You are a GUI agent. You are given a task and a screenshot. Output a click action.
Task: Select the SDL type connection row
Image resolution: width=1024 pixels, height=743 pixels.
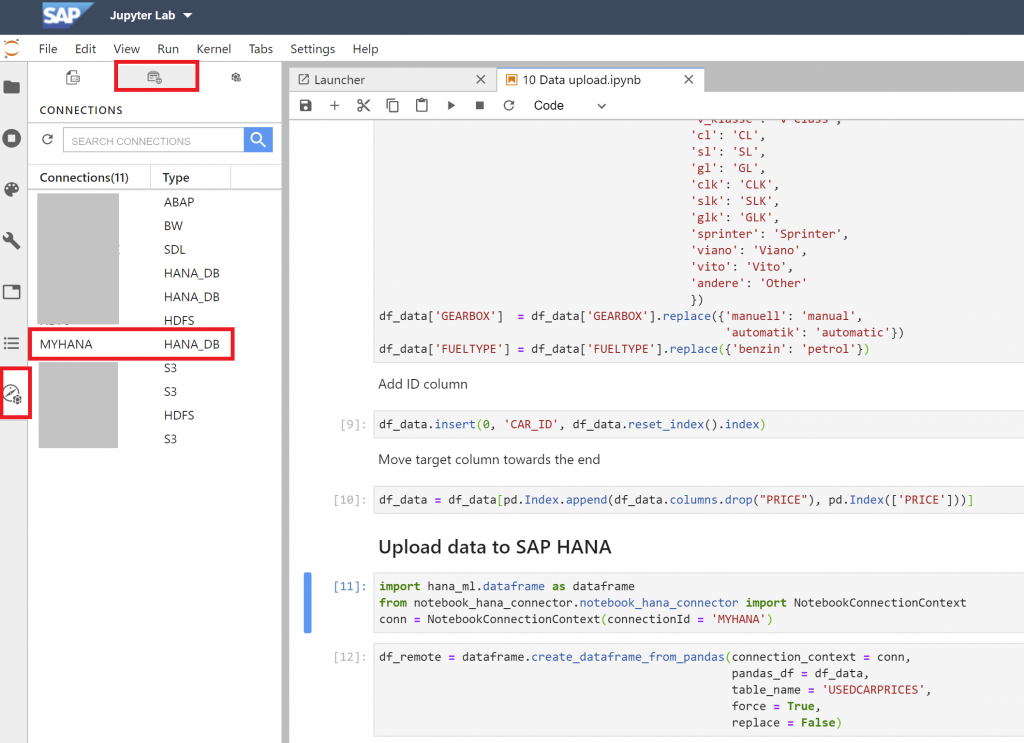pos(155,249)
